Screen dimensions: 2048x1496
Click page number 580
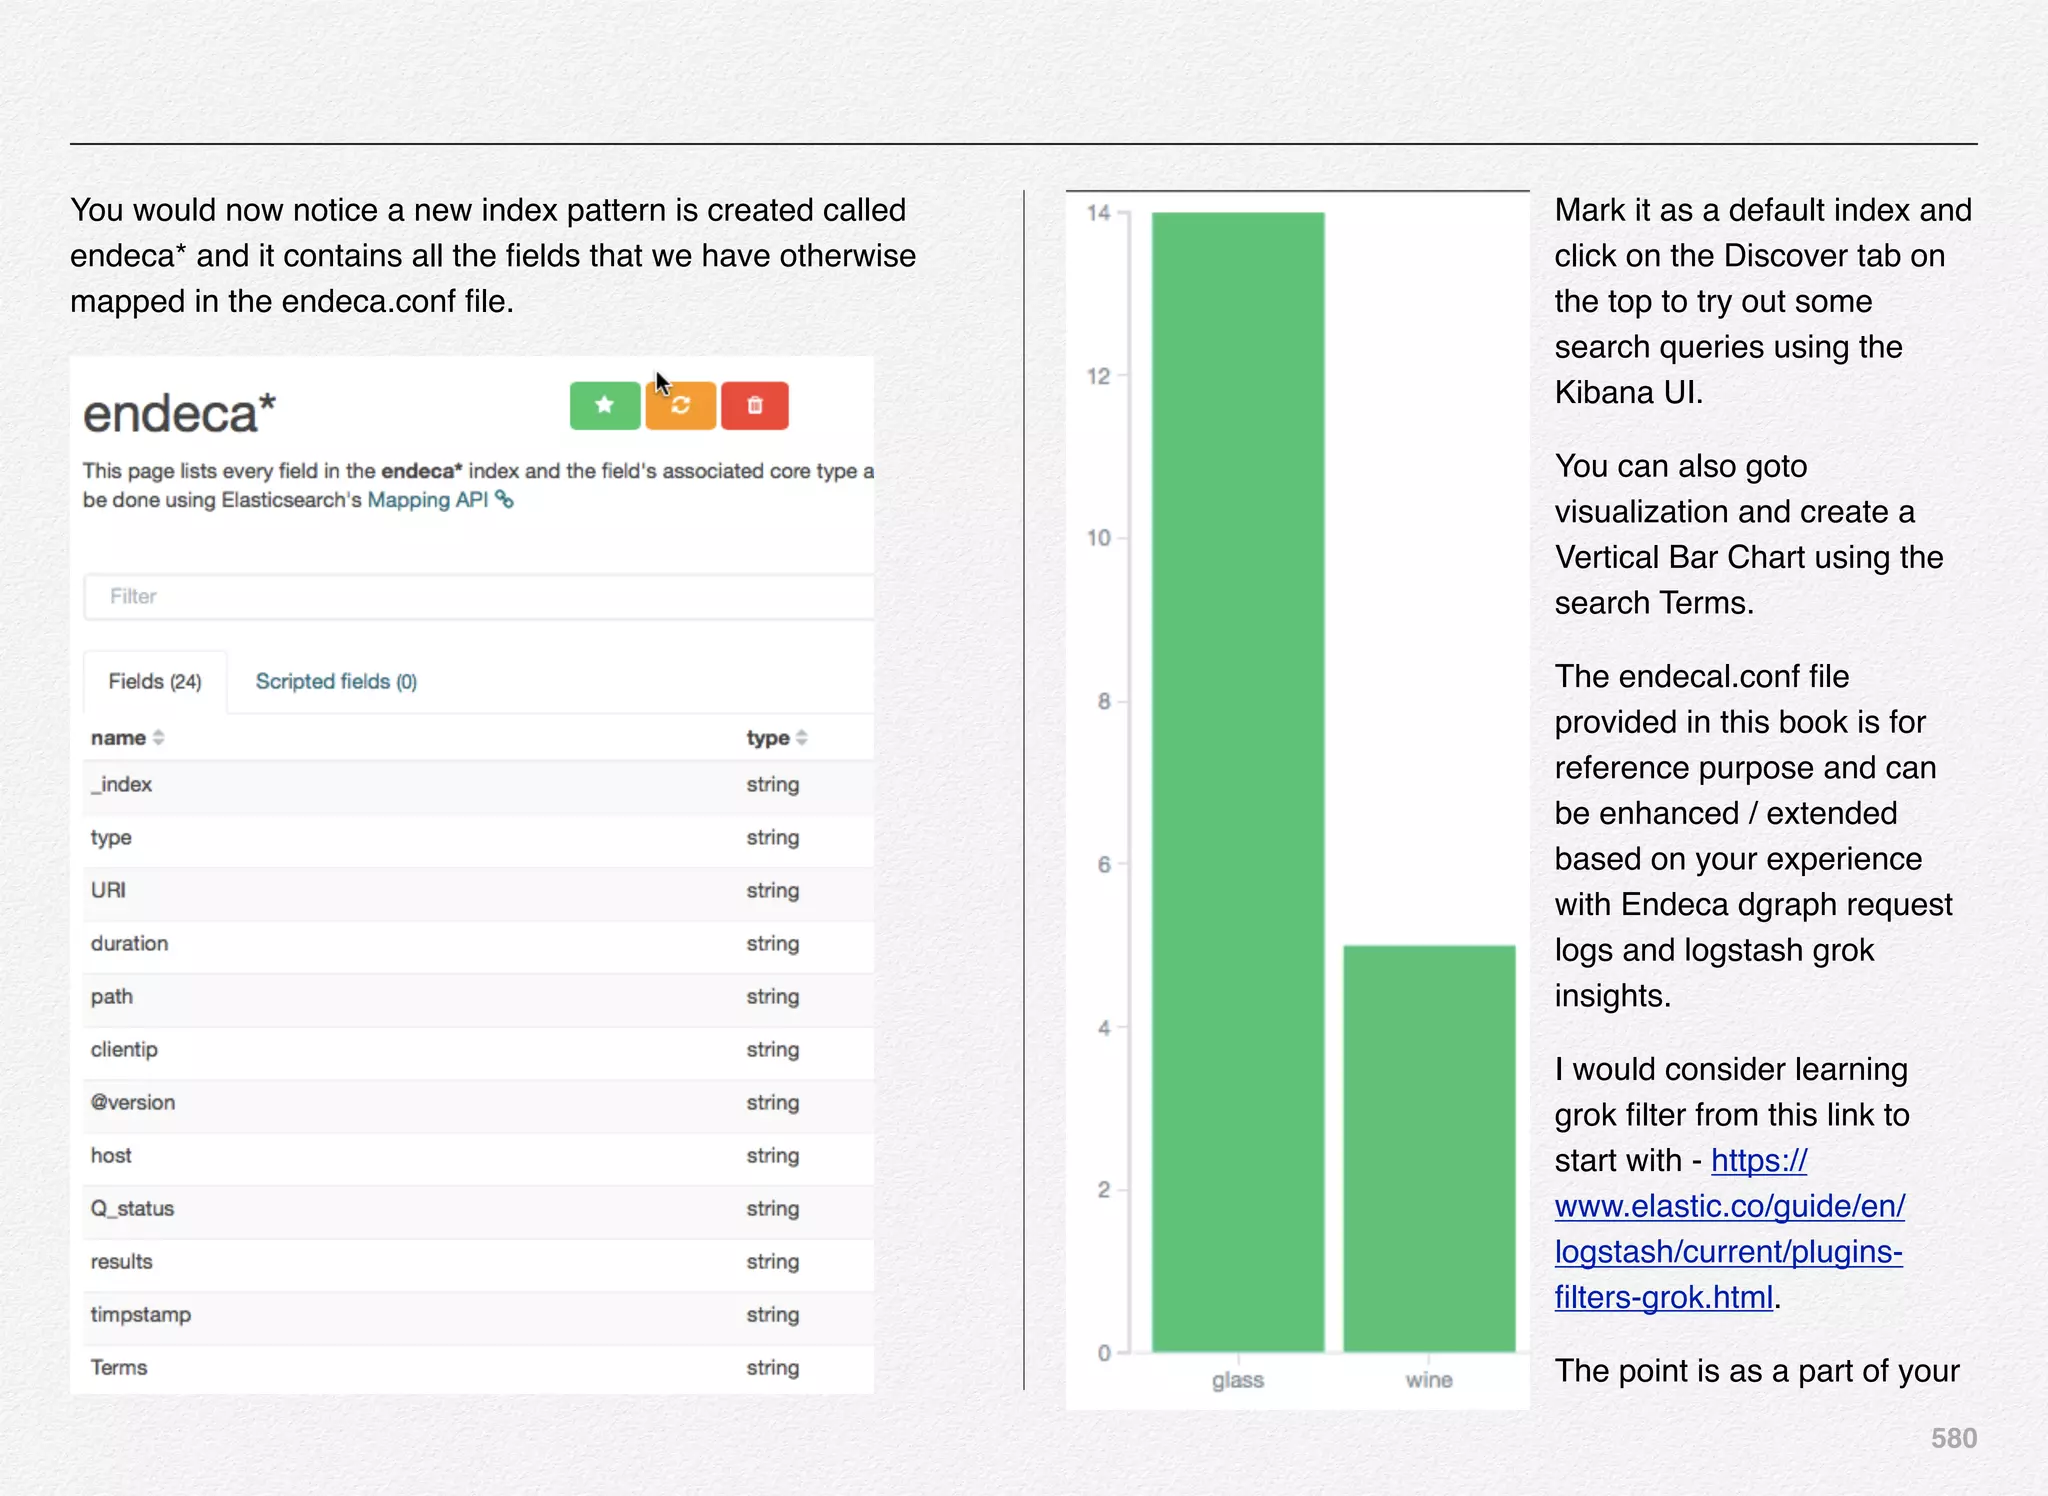tap(1954, 1438)
